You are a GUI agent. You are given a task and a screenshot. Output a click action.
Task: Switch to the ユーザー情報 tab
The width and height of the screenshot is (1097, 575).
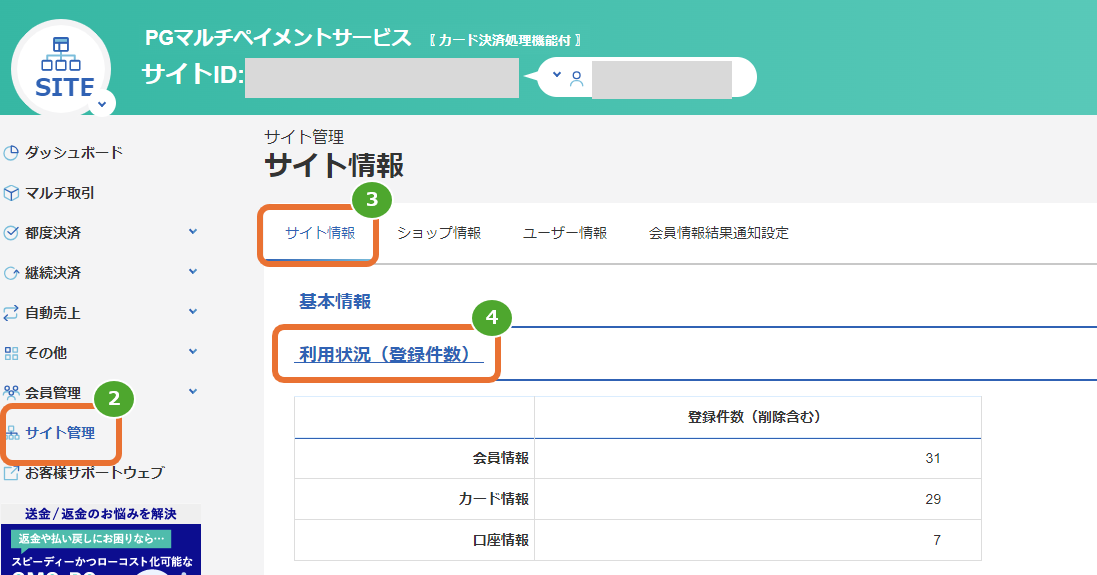coord(565,233)
